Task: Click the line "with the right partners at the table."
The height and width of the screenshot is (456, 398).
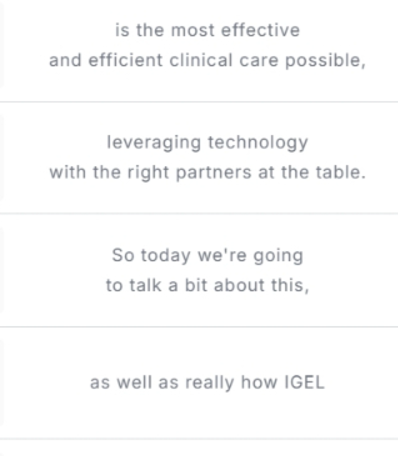Action: (x=207, y=173)
